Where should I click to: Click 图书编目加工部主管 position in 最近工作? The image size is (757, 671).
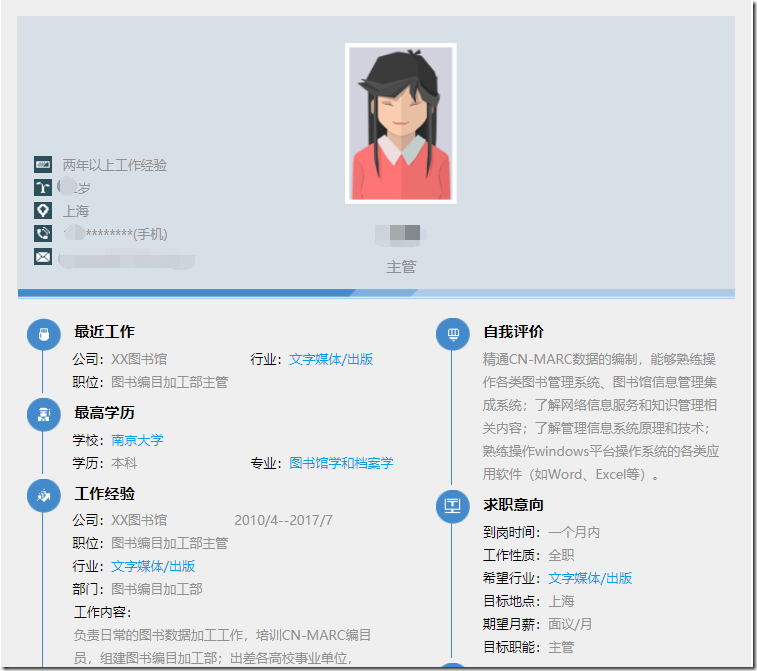[169, 382]
